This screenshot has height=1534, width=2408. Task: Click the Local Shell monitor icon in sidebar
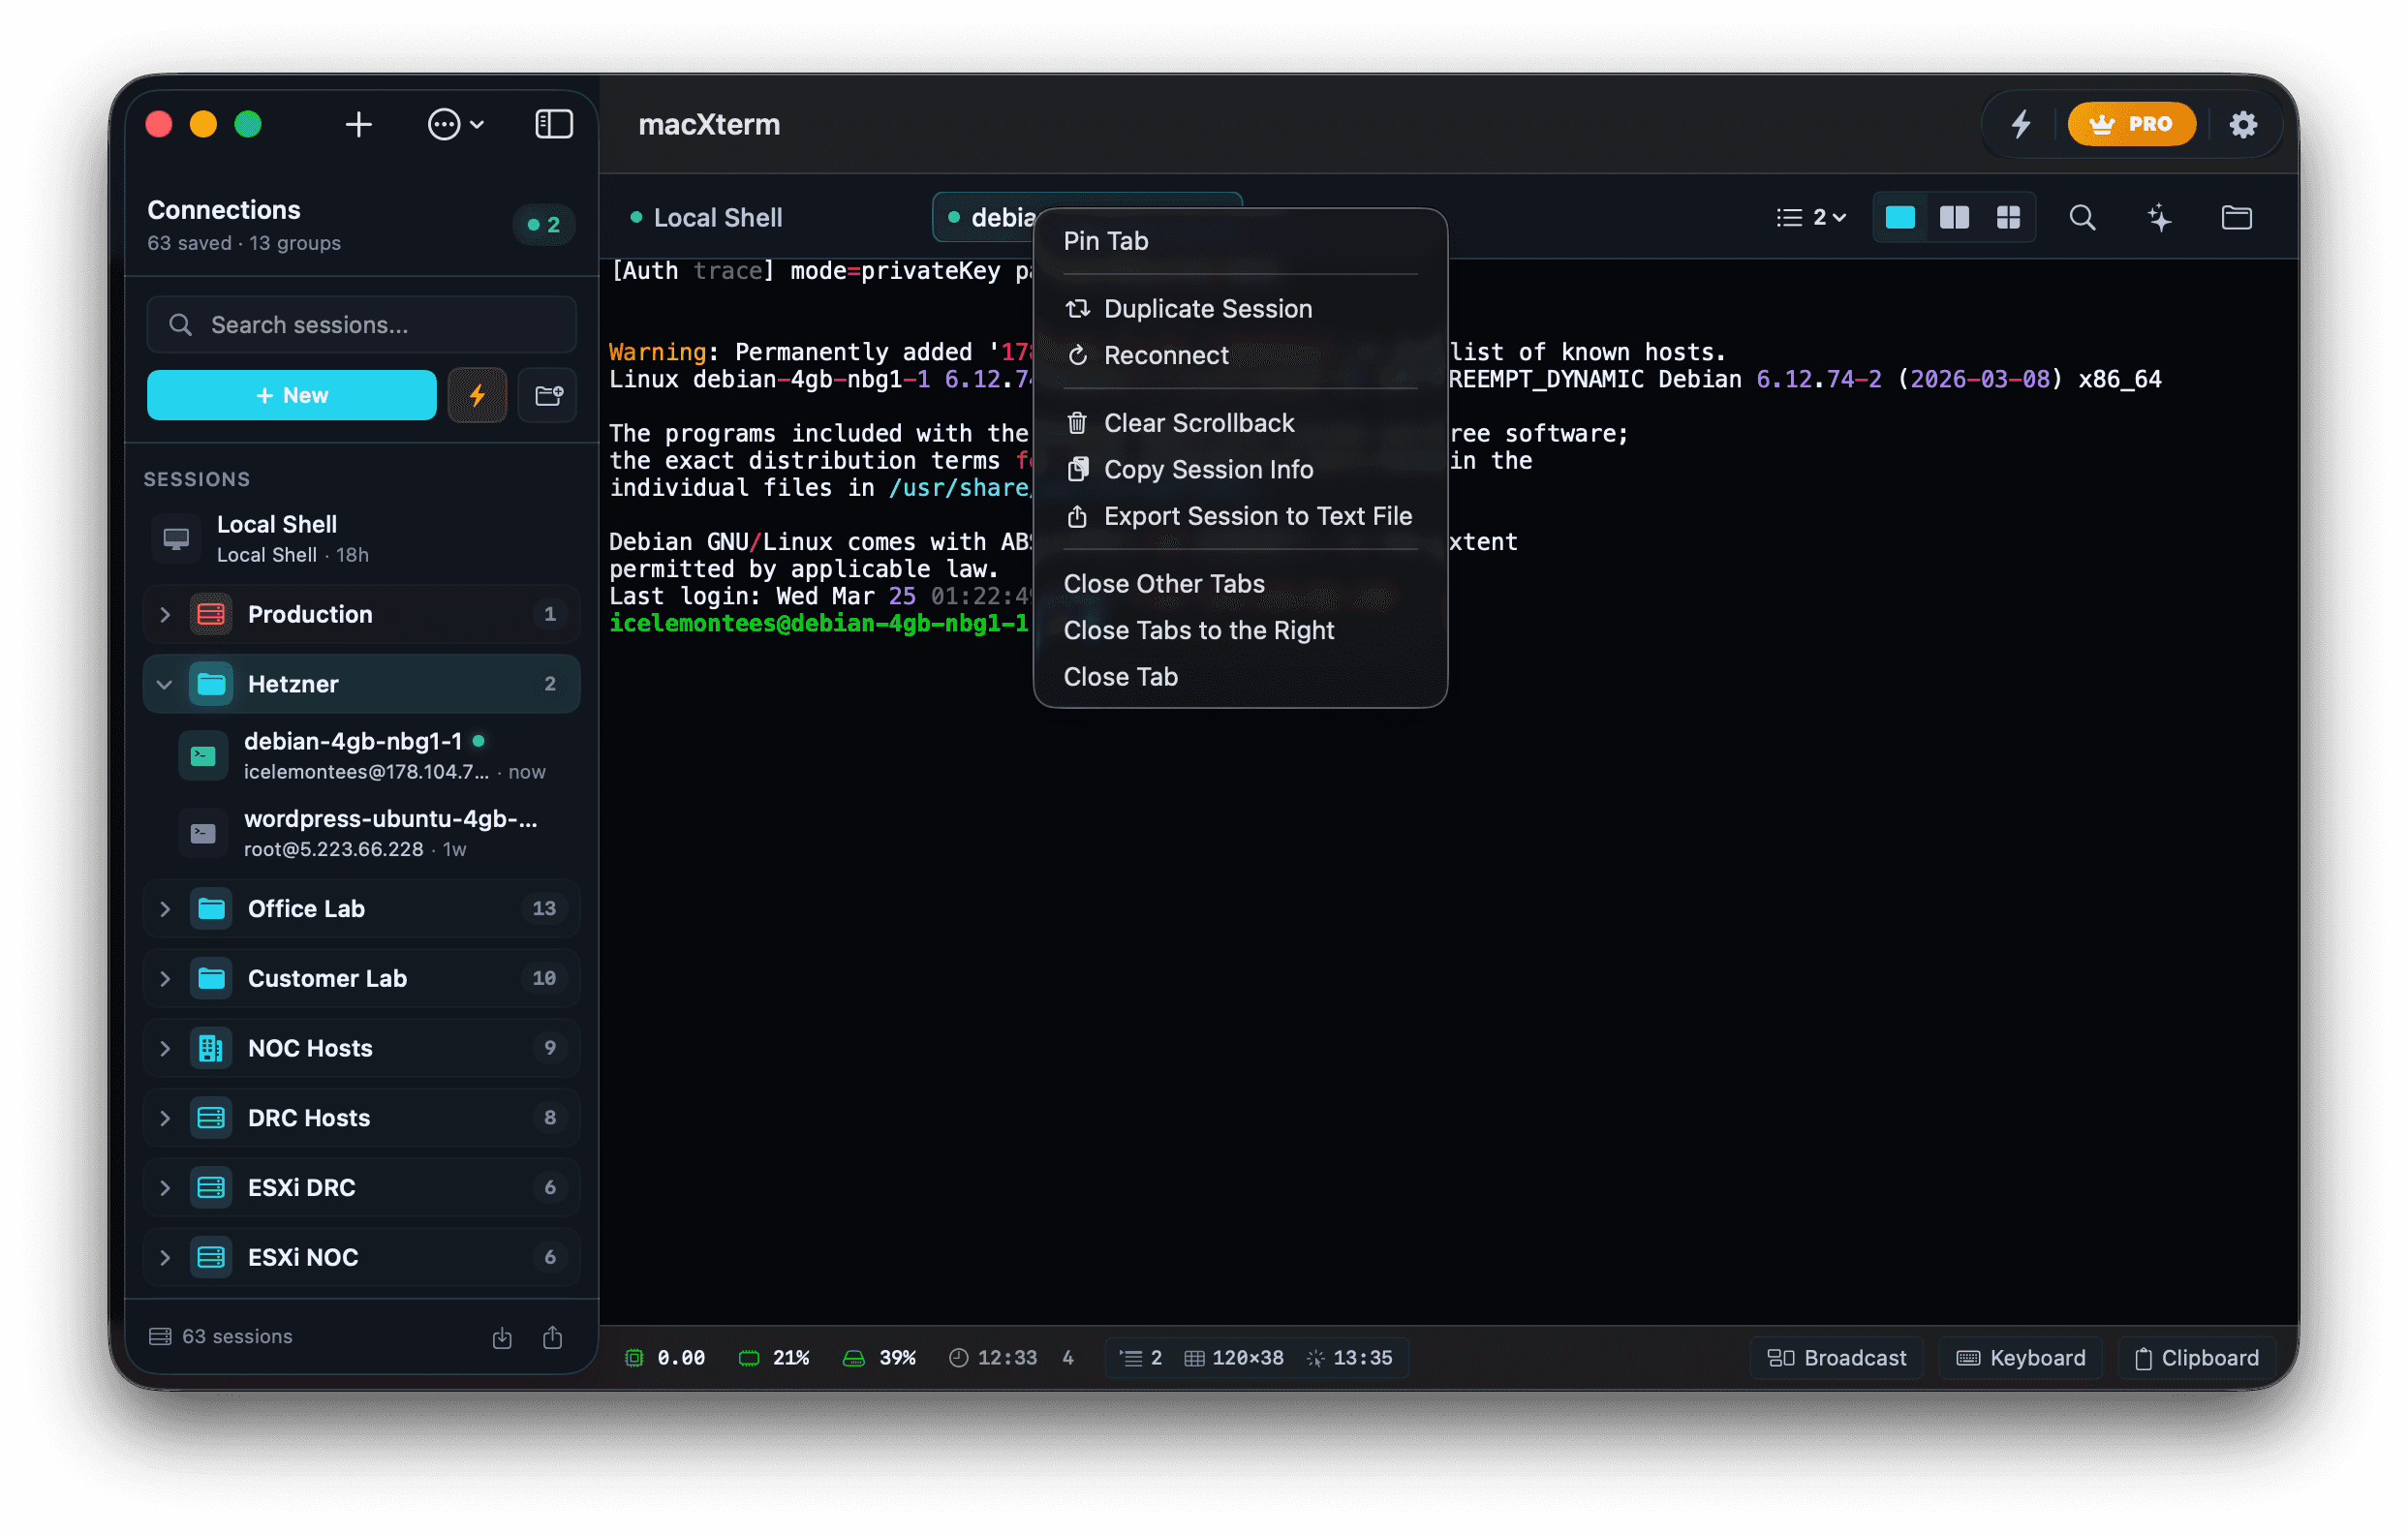176,539
